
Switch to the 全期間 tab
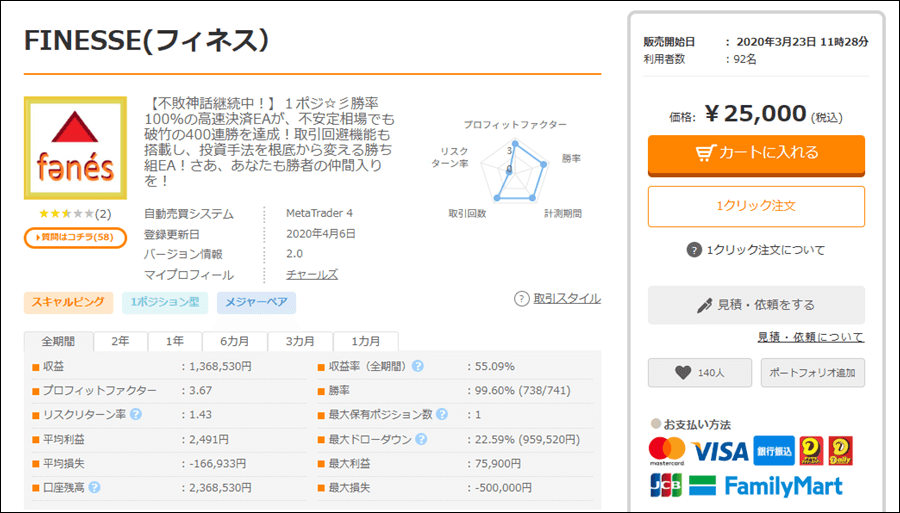58,341
